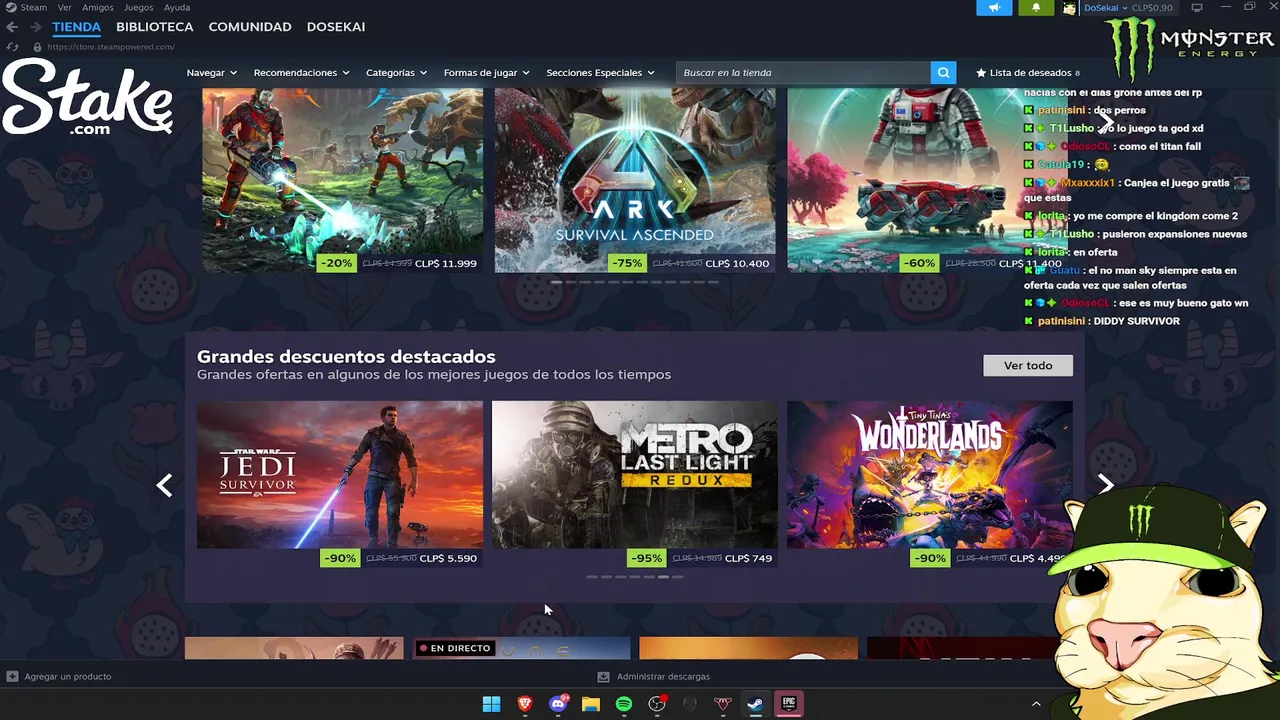Screen dimensions: 1280x720
Task: Expand the Formas de jugar dropdown
Action: pyautogui.click(x=486, y=72)
